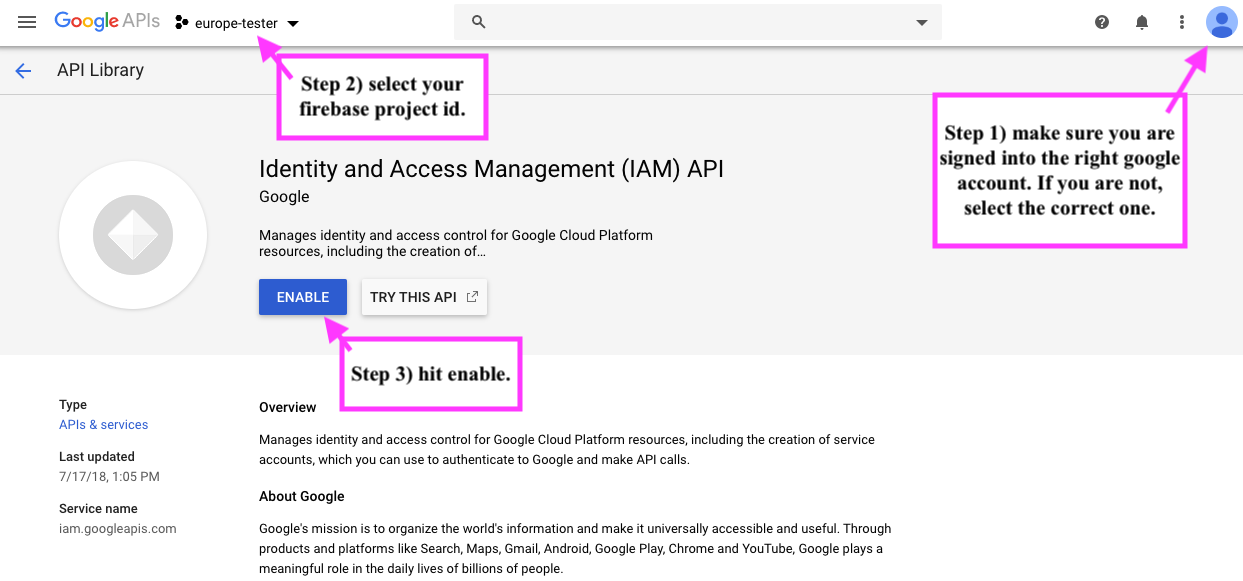Open the notifications bell
The image size is (1243, 581).
click(x=1142, y=22)
